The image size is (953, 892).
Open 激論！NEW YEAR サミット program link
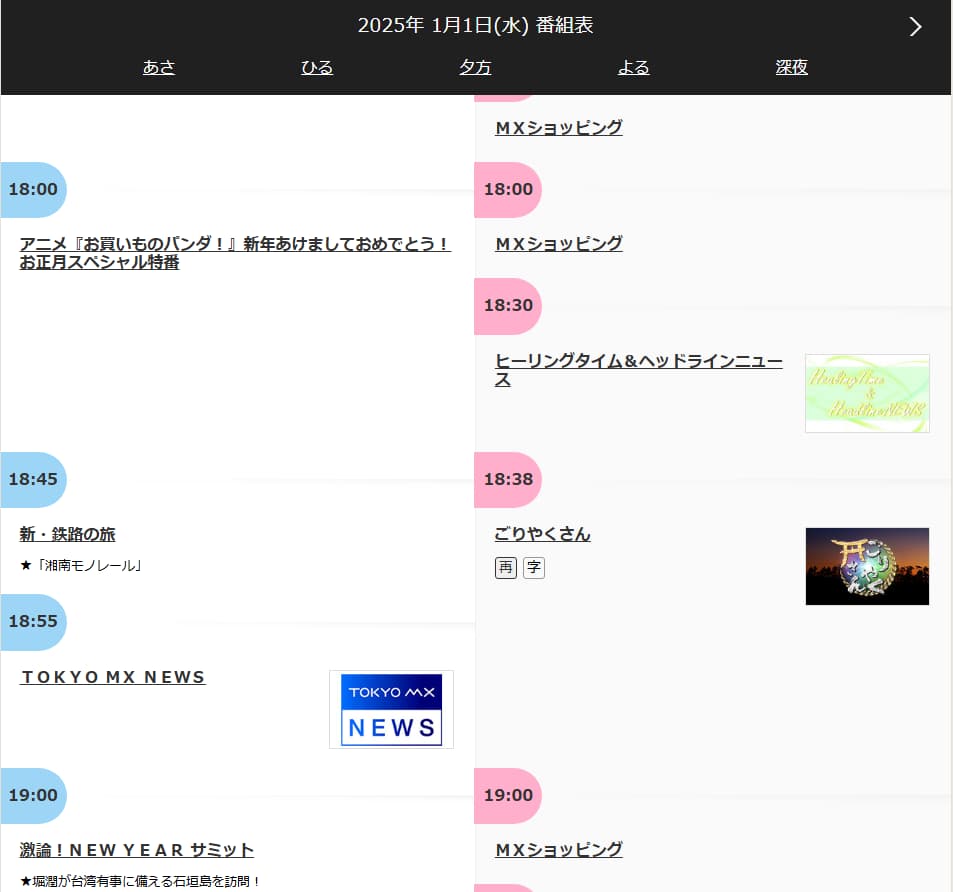[x=137, y=850]
